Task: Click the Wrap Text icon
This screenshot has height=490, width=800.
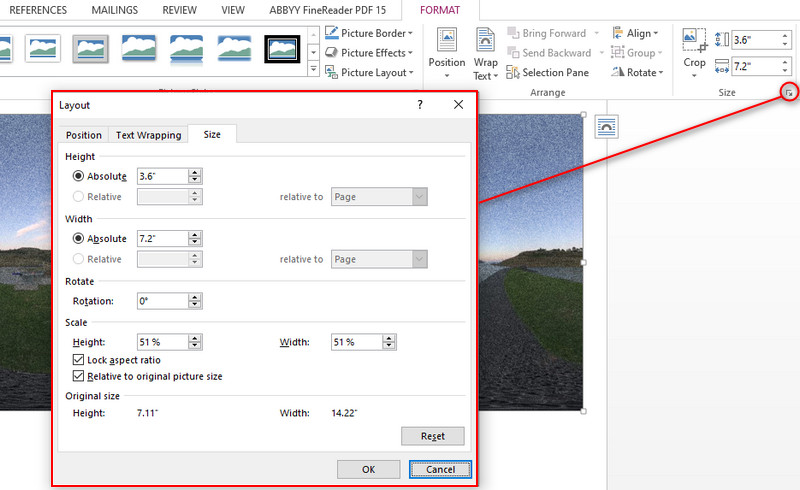Action: pos(486,41)
